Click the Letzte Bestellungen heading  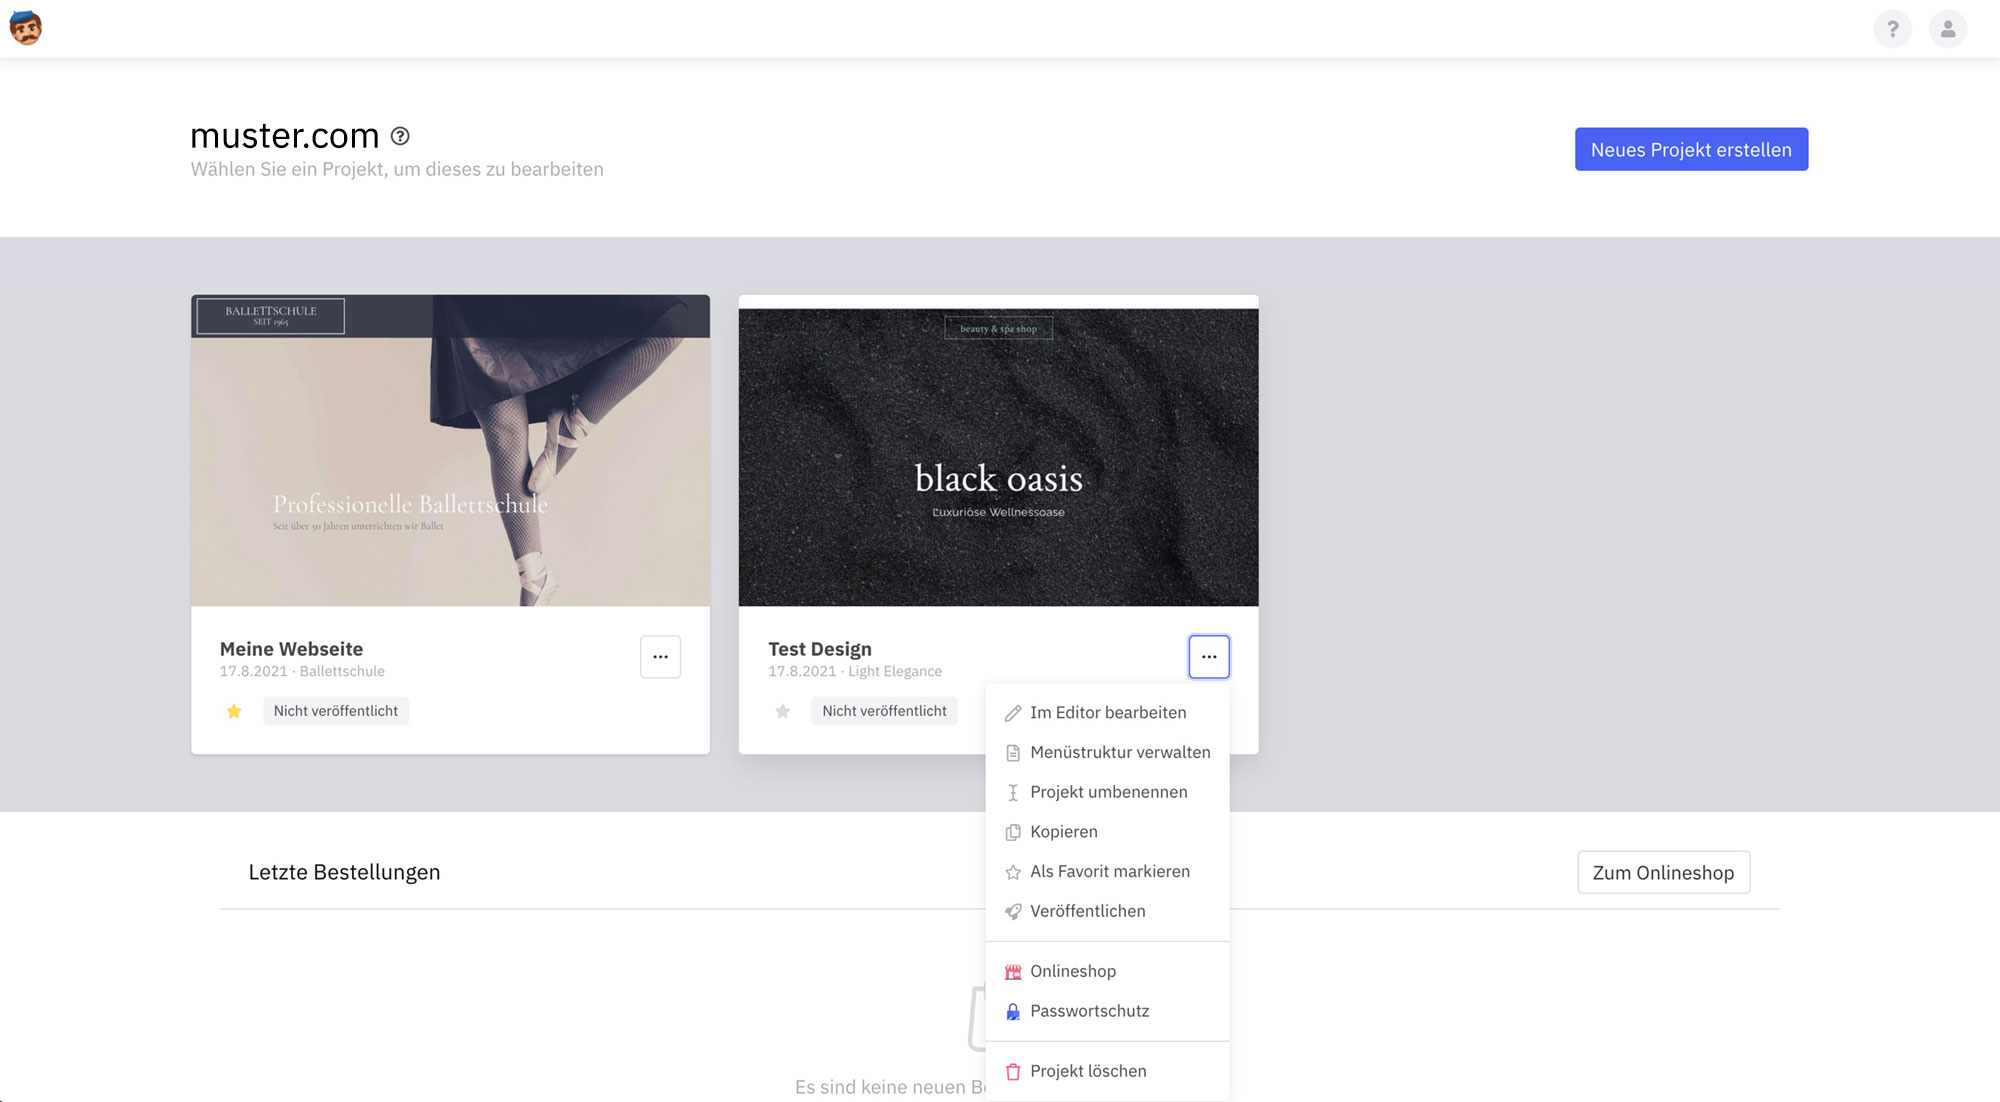[x=344, y=872]
